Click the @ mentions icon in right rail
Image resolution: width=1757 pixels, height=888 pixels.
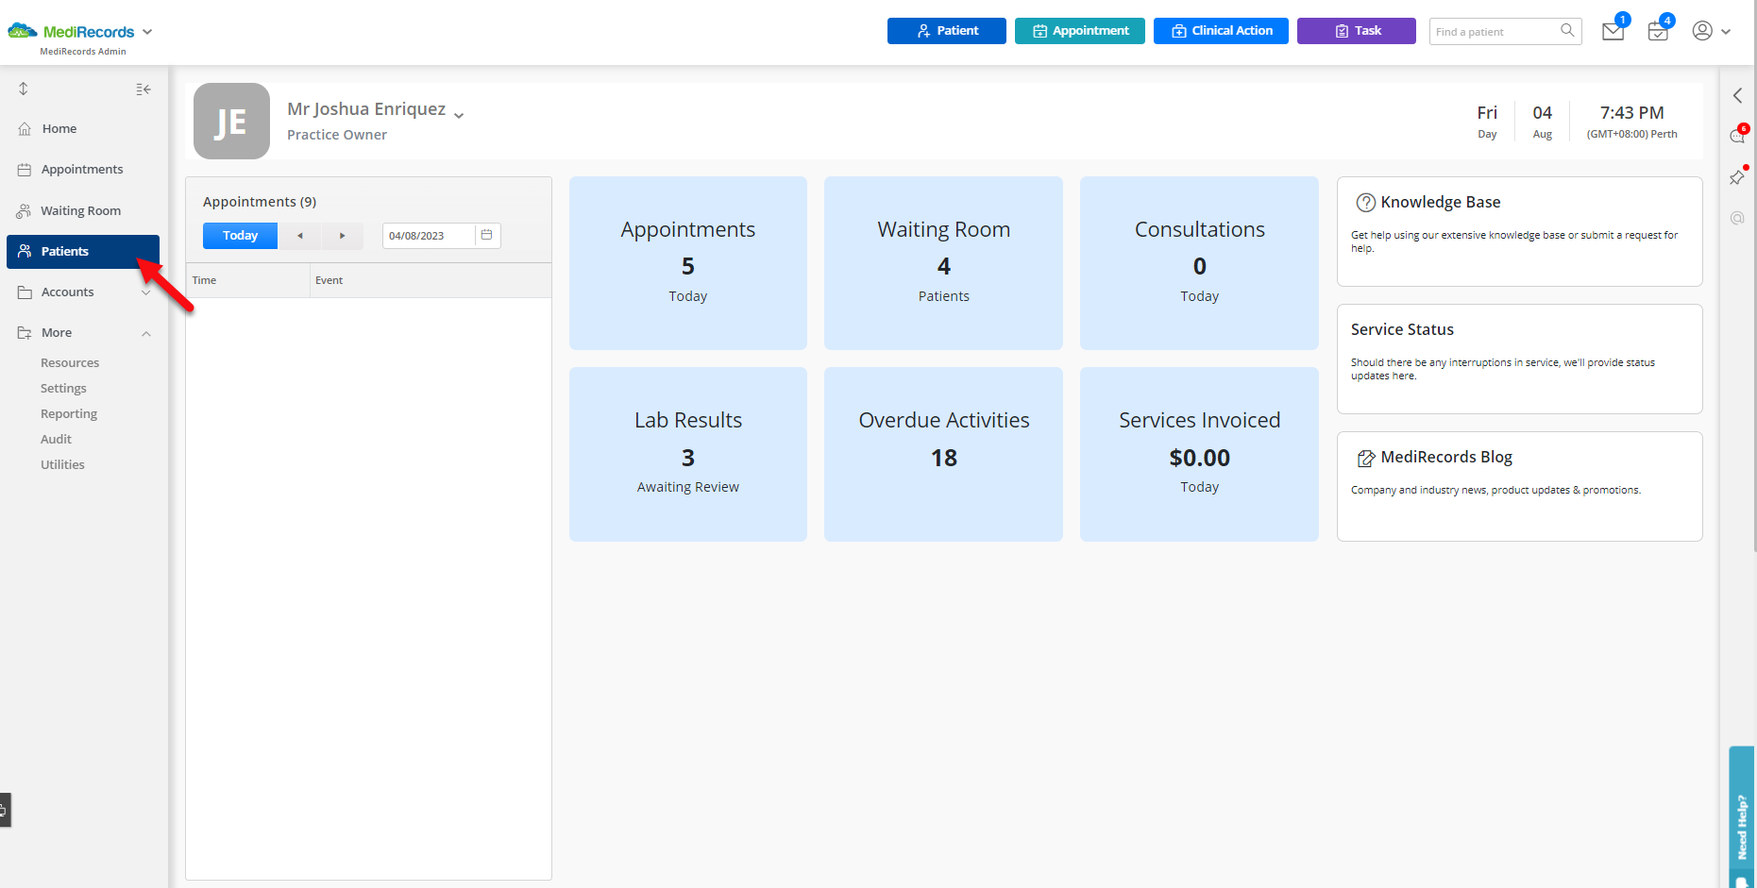[1738, 218]
